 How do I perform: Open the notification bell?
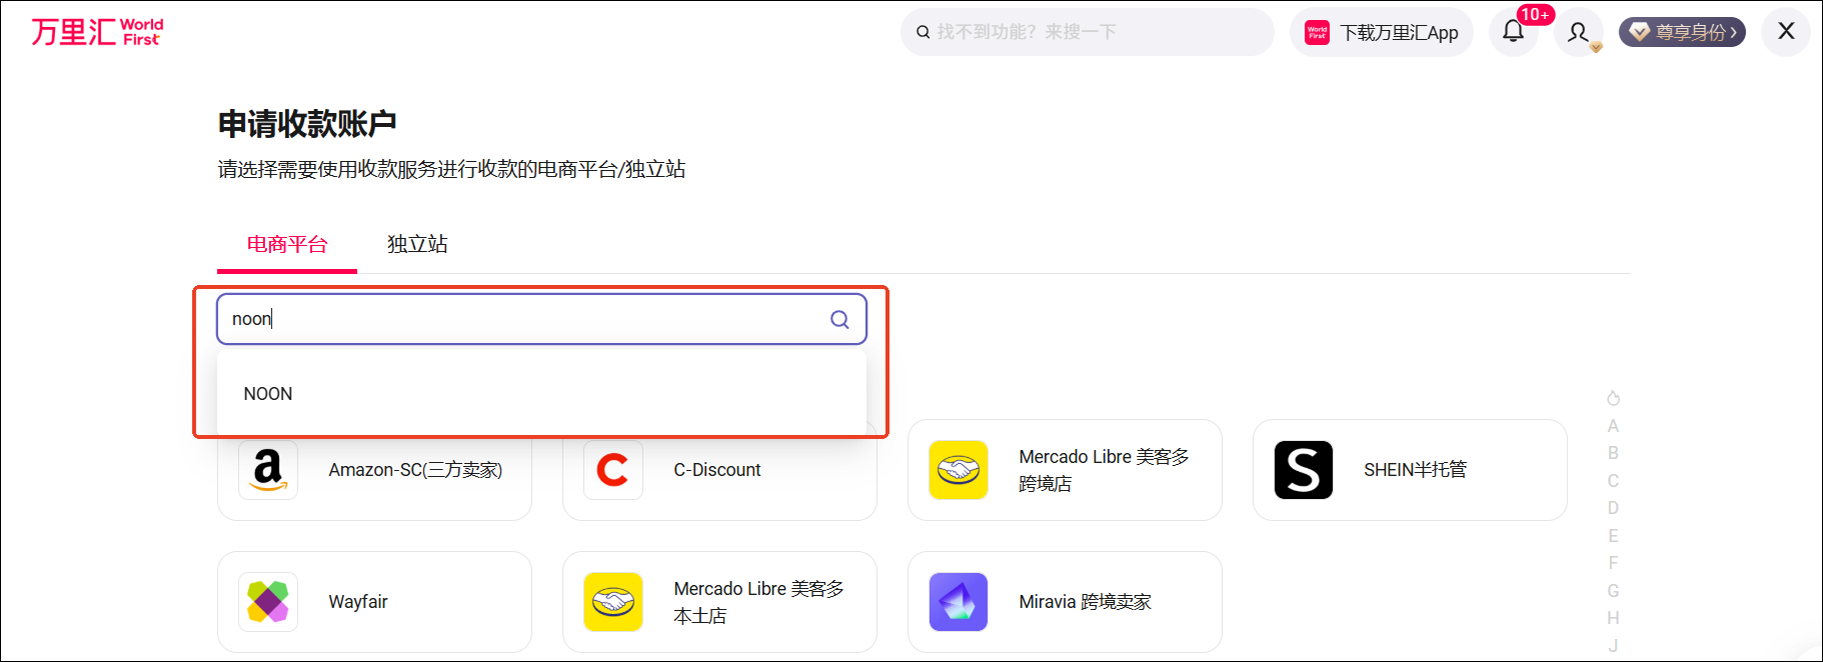click(1513, 31)
